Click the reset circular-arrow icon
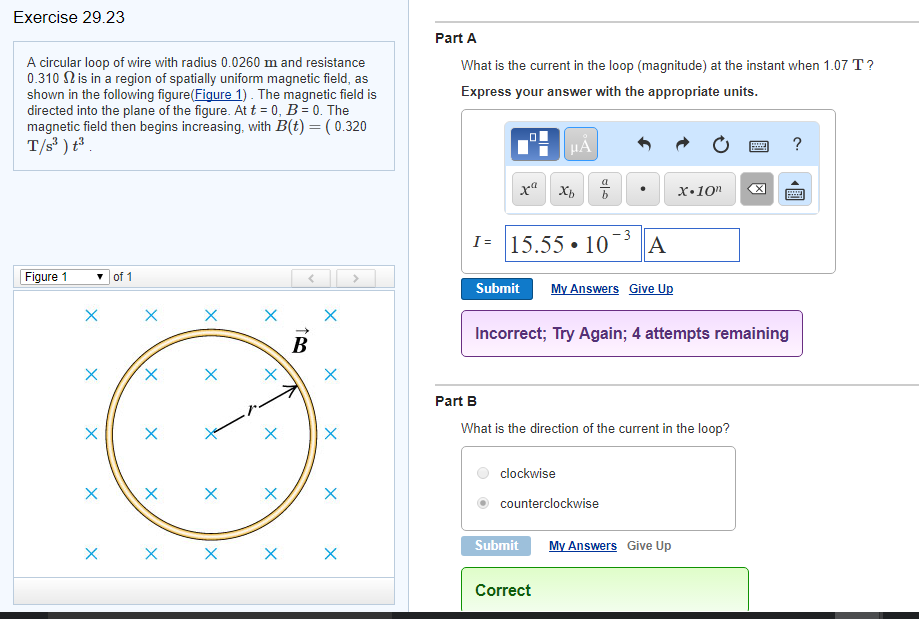Image resolution: width=919 pixels, height=619 pixels. (720, 143)
